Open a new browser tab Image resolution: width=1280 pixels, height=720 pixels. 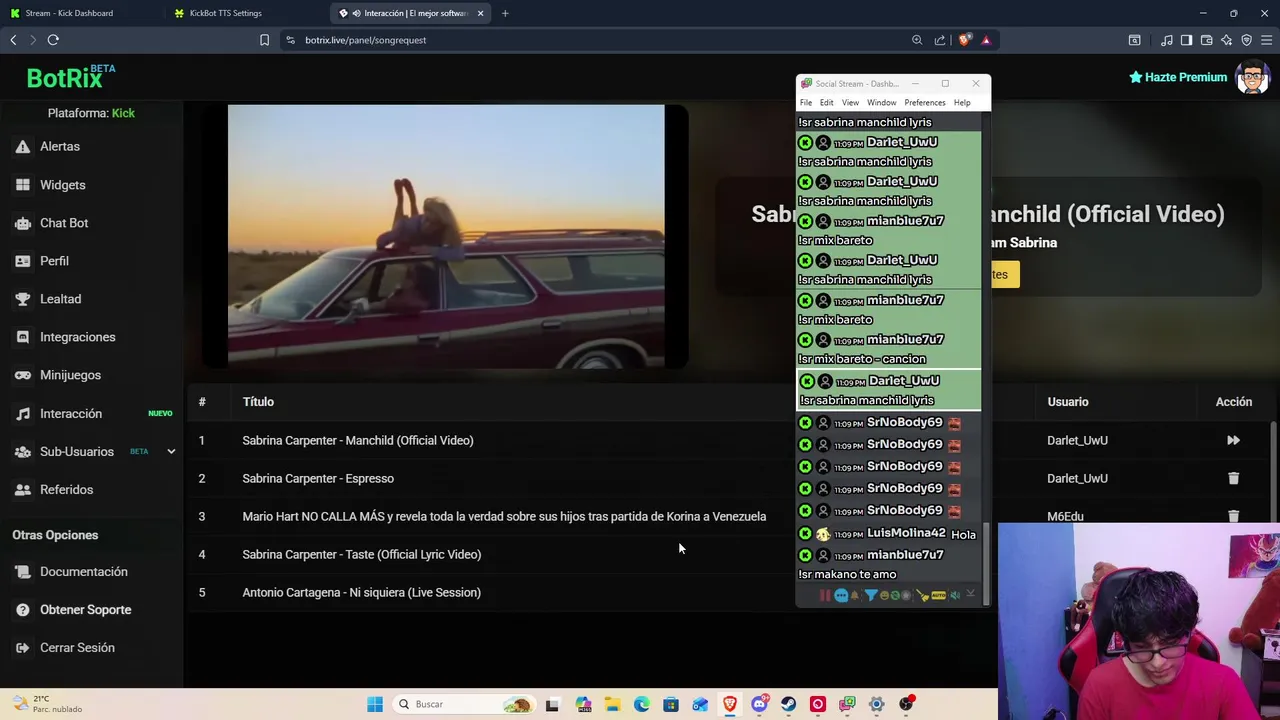pyautogui.click(x=505, y=13)
